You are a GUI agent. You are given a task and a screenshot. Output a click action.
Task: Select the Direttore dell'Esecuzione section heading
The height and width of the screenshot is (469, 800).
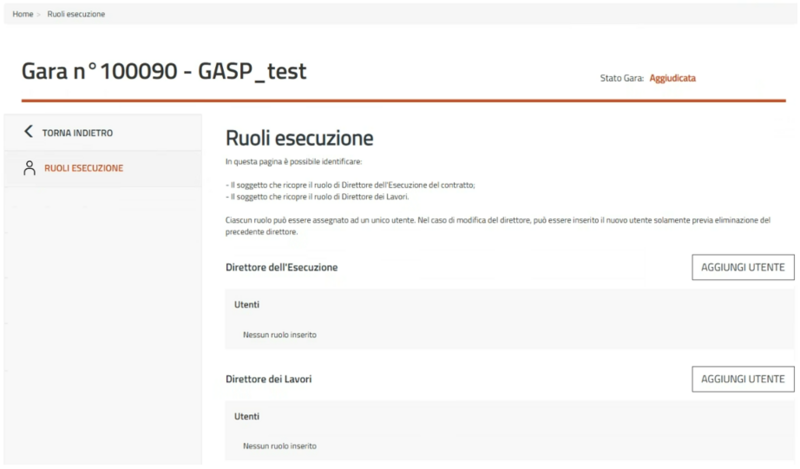tap(282, 268)
